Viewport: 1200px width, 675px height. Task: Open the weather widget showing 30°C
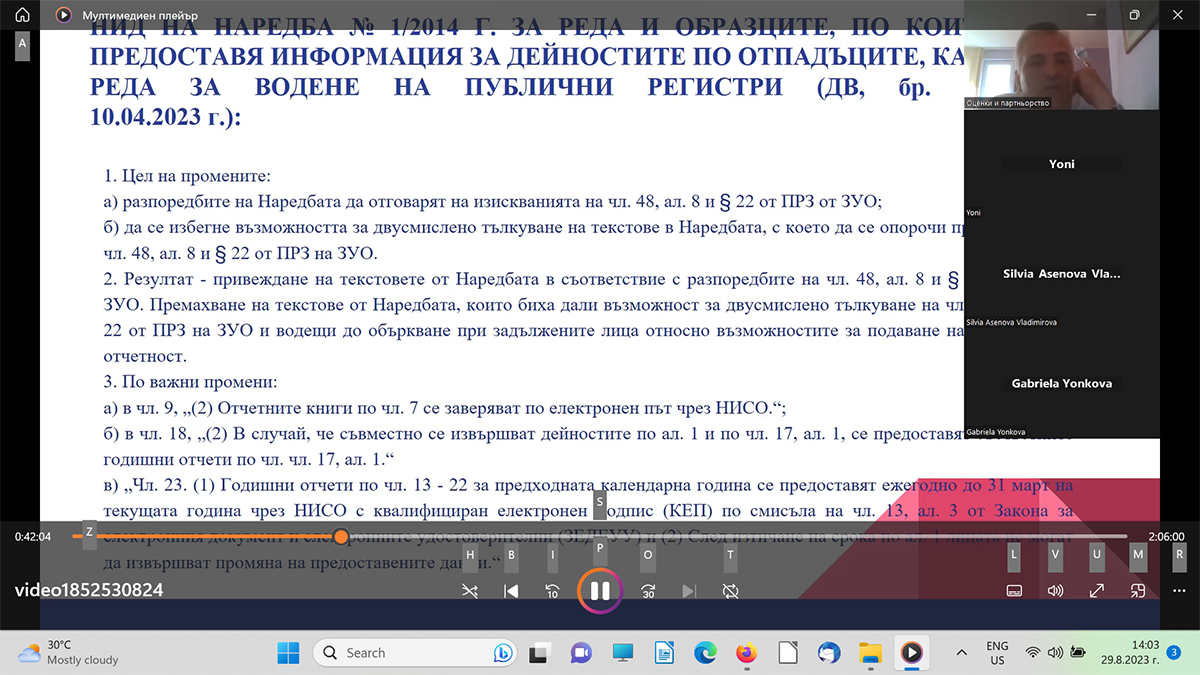68,653
